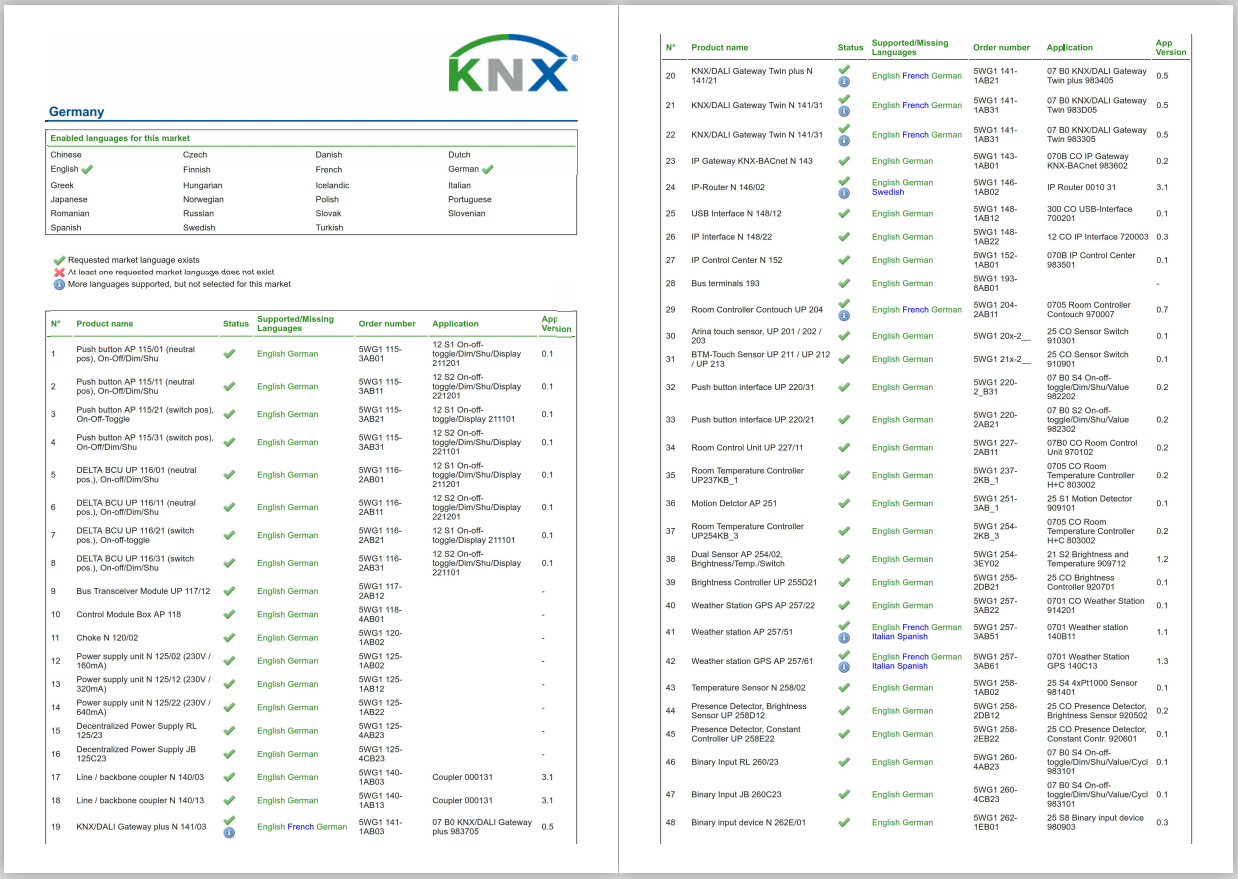Image resolution: width=1238 pixels, height=879 pixels.
Task: Click info icon in IP-Router N 146/02 row
Action: pyautogui.click(x=844, y=192)
